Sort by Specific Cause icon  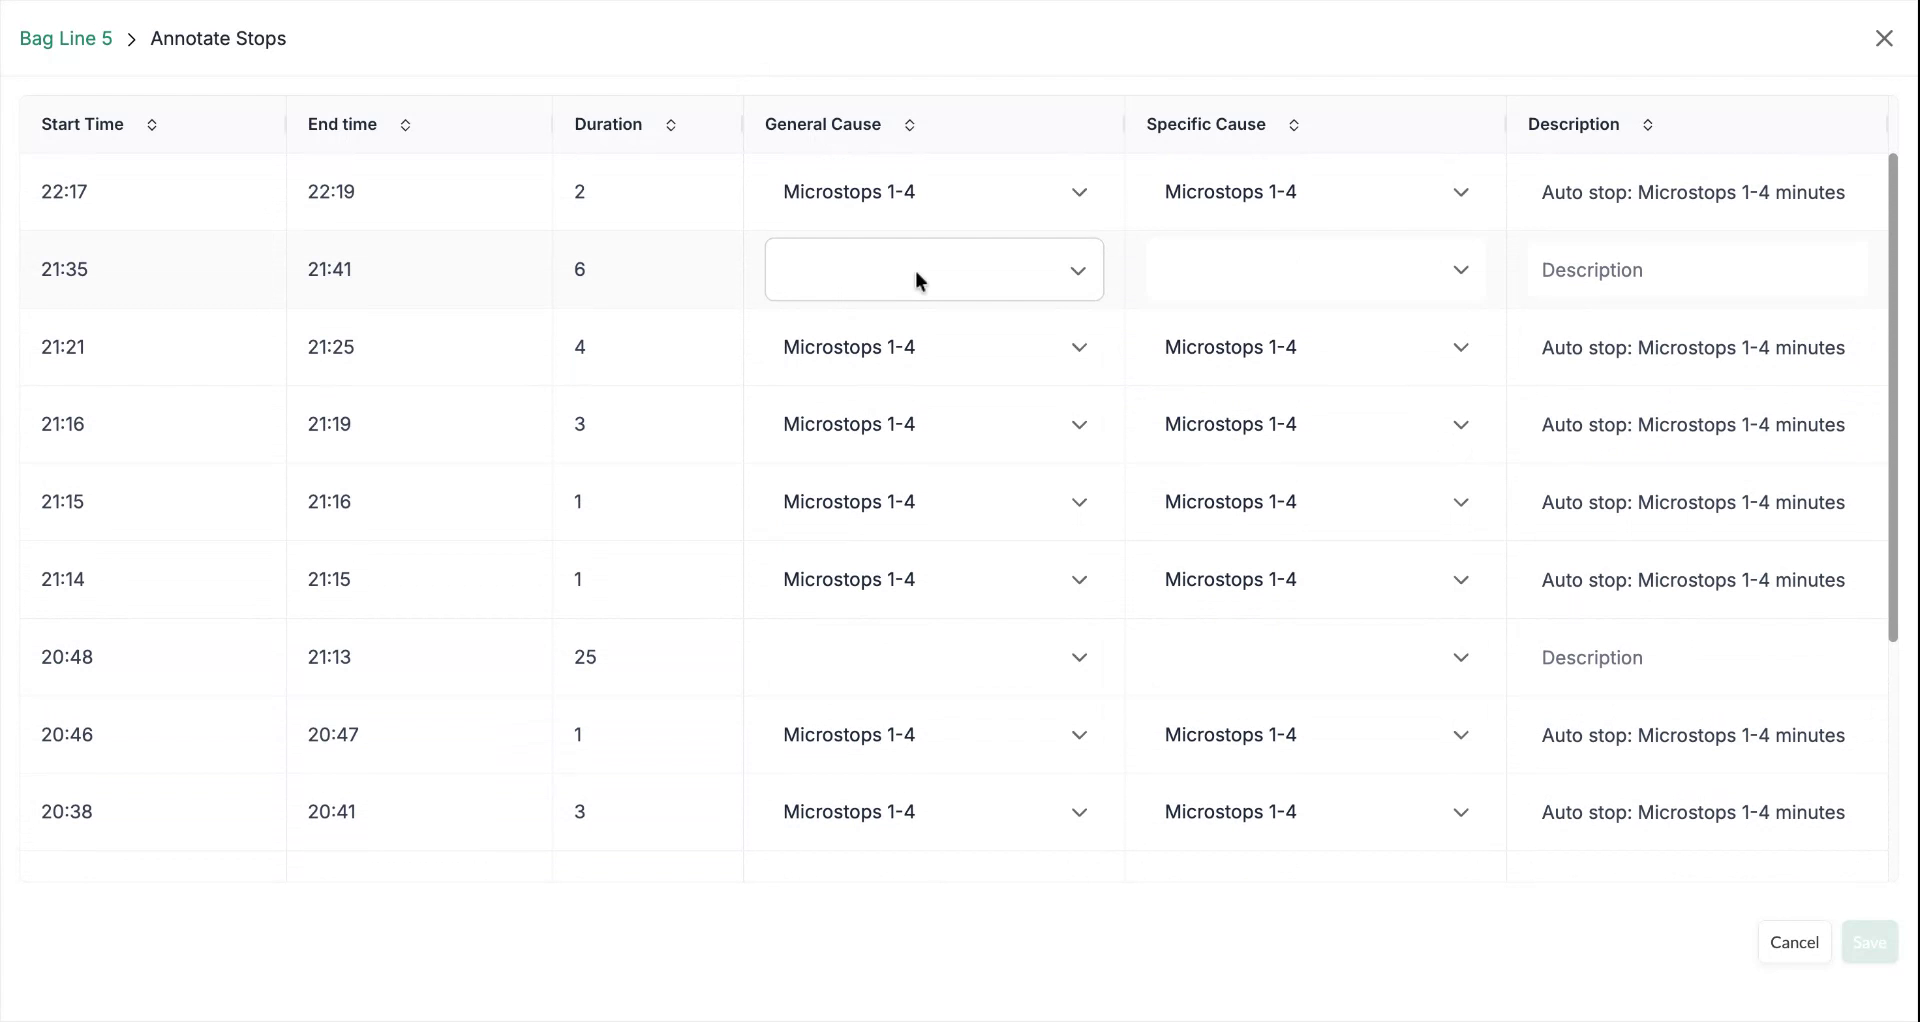click(1293, 125)
